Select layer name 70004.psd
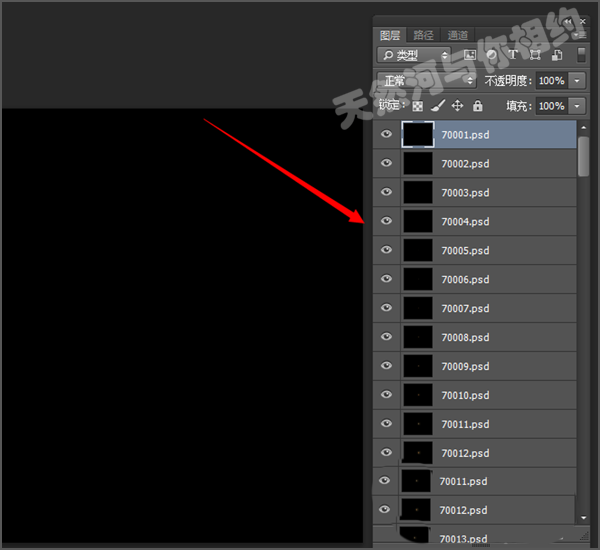 (465, 222)
